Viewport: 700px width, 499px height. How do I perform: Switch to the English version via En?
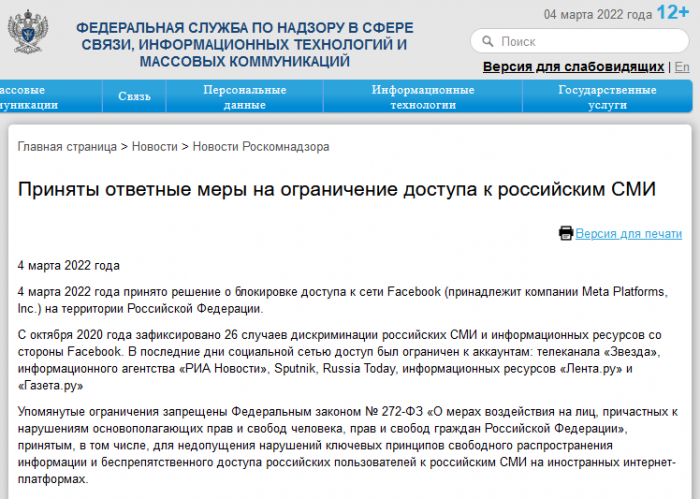682,67
